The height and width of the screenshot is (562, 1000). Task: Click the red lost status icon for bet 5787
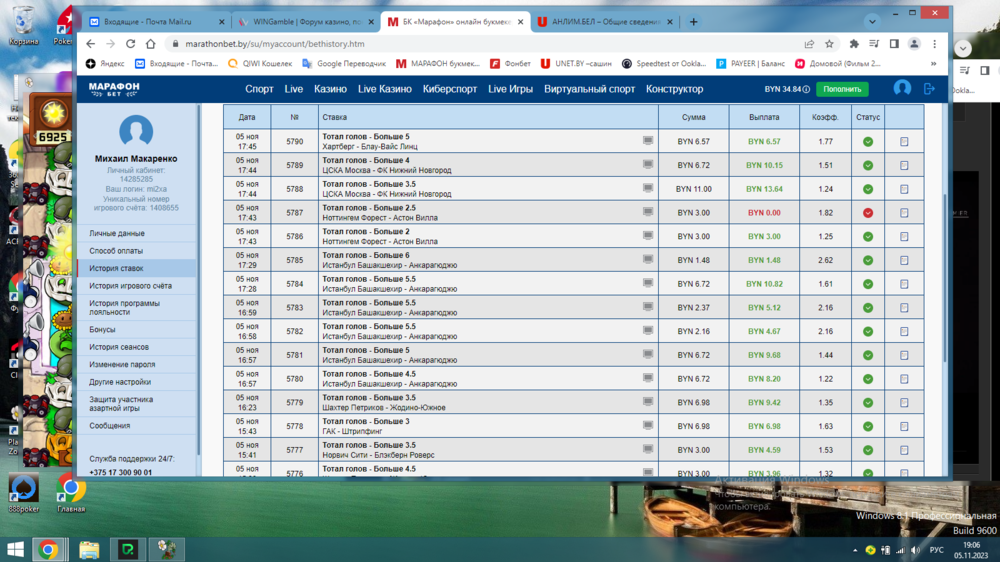click(868, 213)
